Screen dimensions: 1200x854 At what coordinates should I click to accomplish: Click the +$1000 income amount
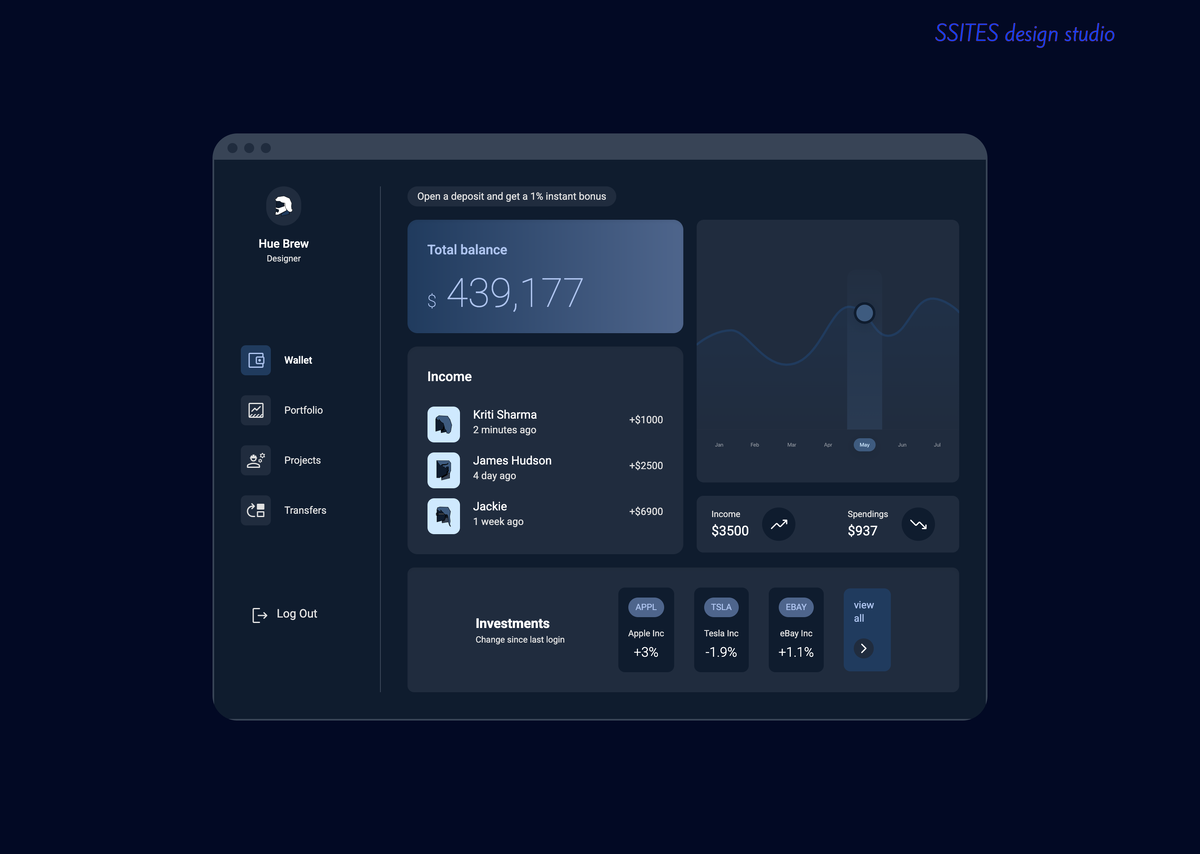(646, 420)
